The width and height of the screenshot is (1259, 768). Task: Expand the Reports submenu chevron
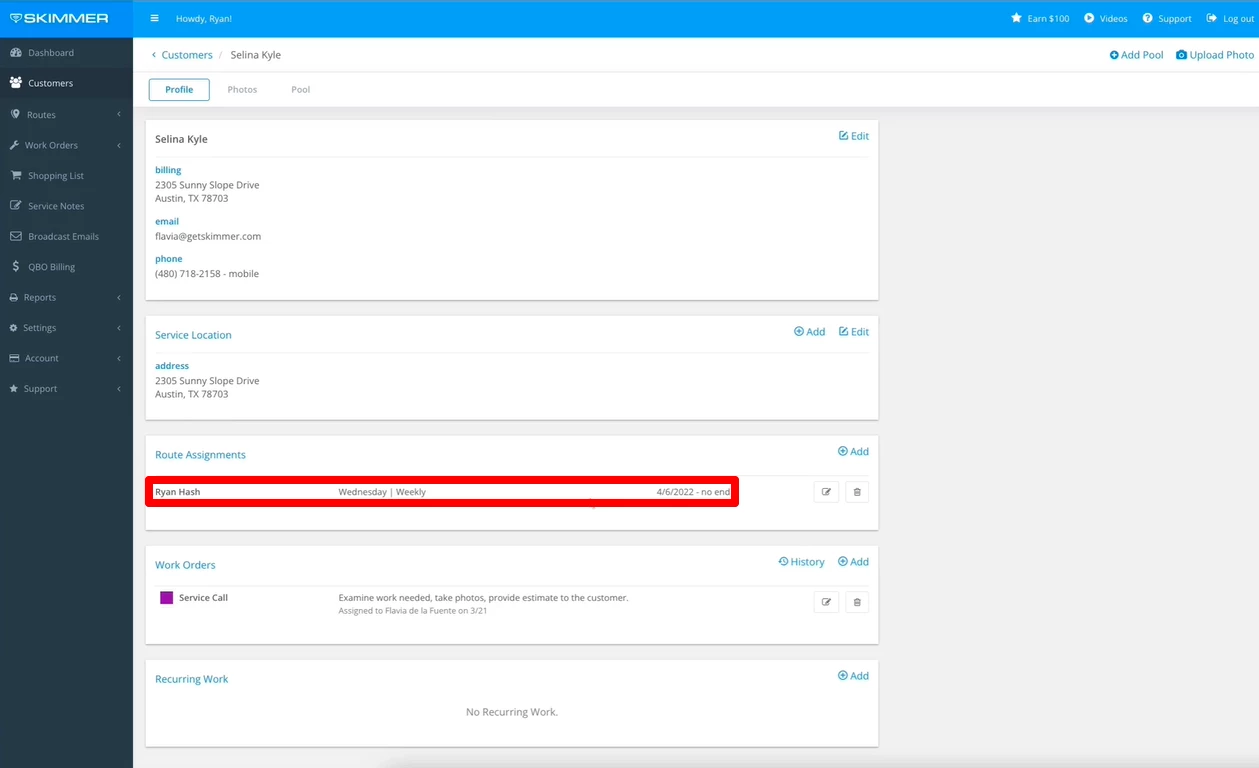tap(119, 297)
